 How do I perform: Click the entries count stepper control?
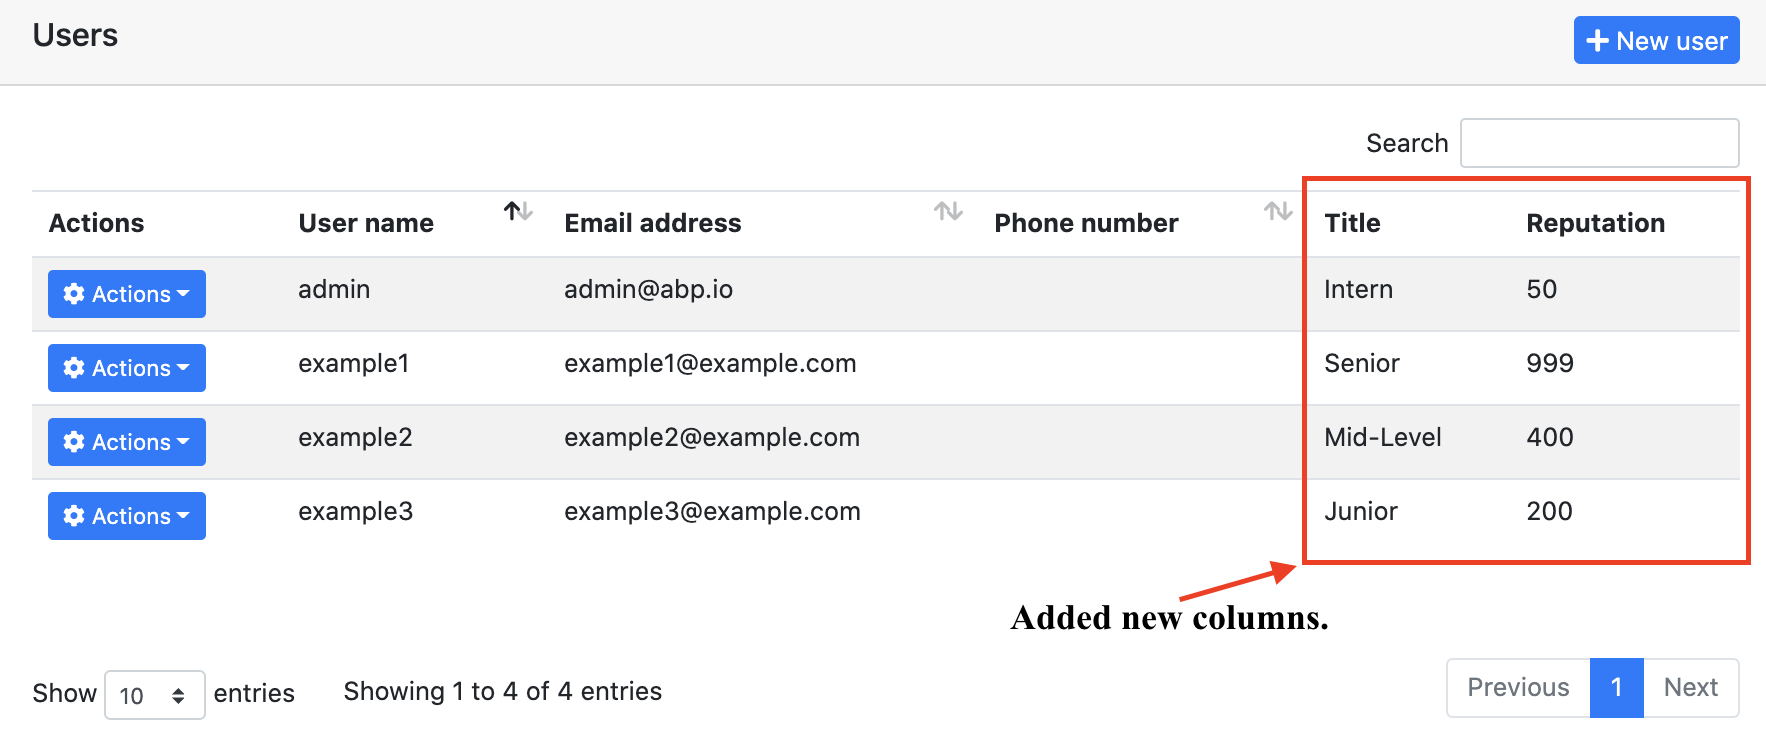pyautogui.click(x=178, y=694)
